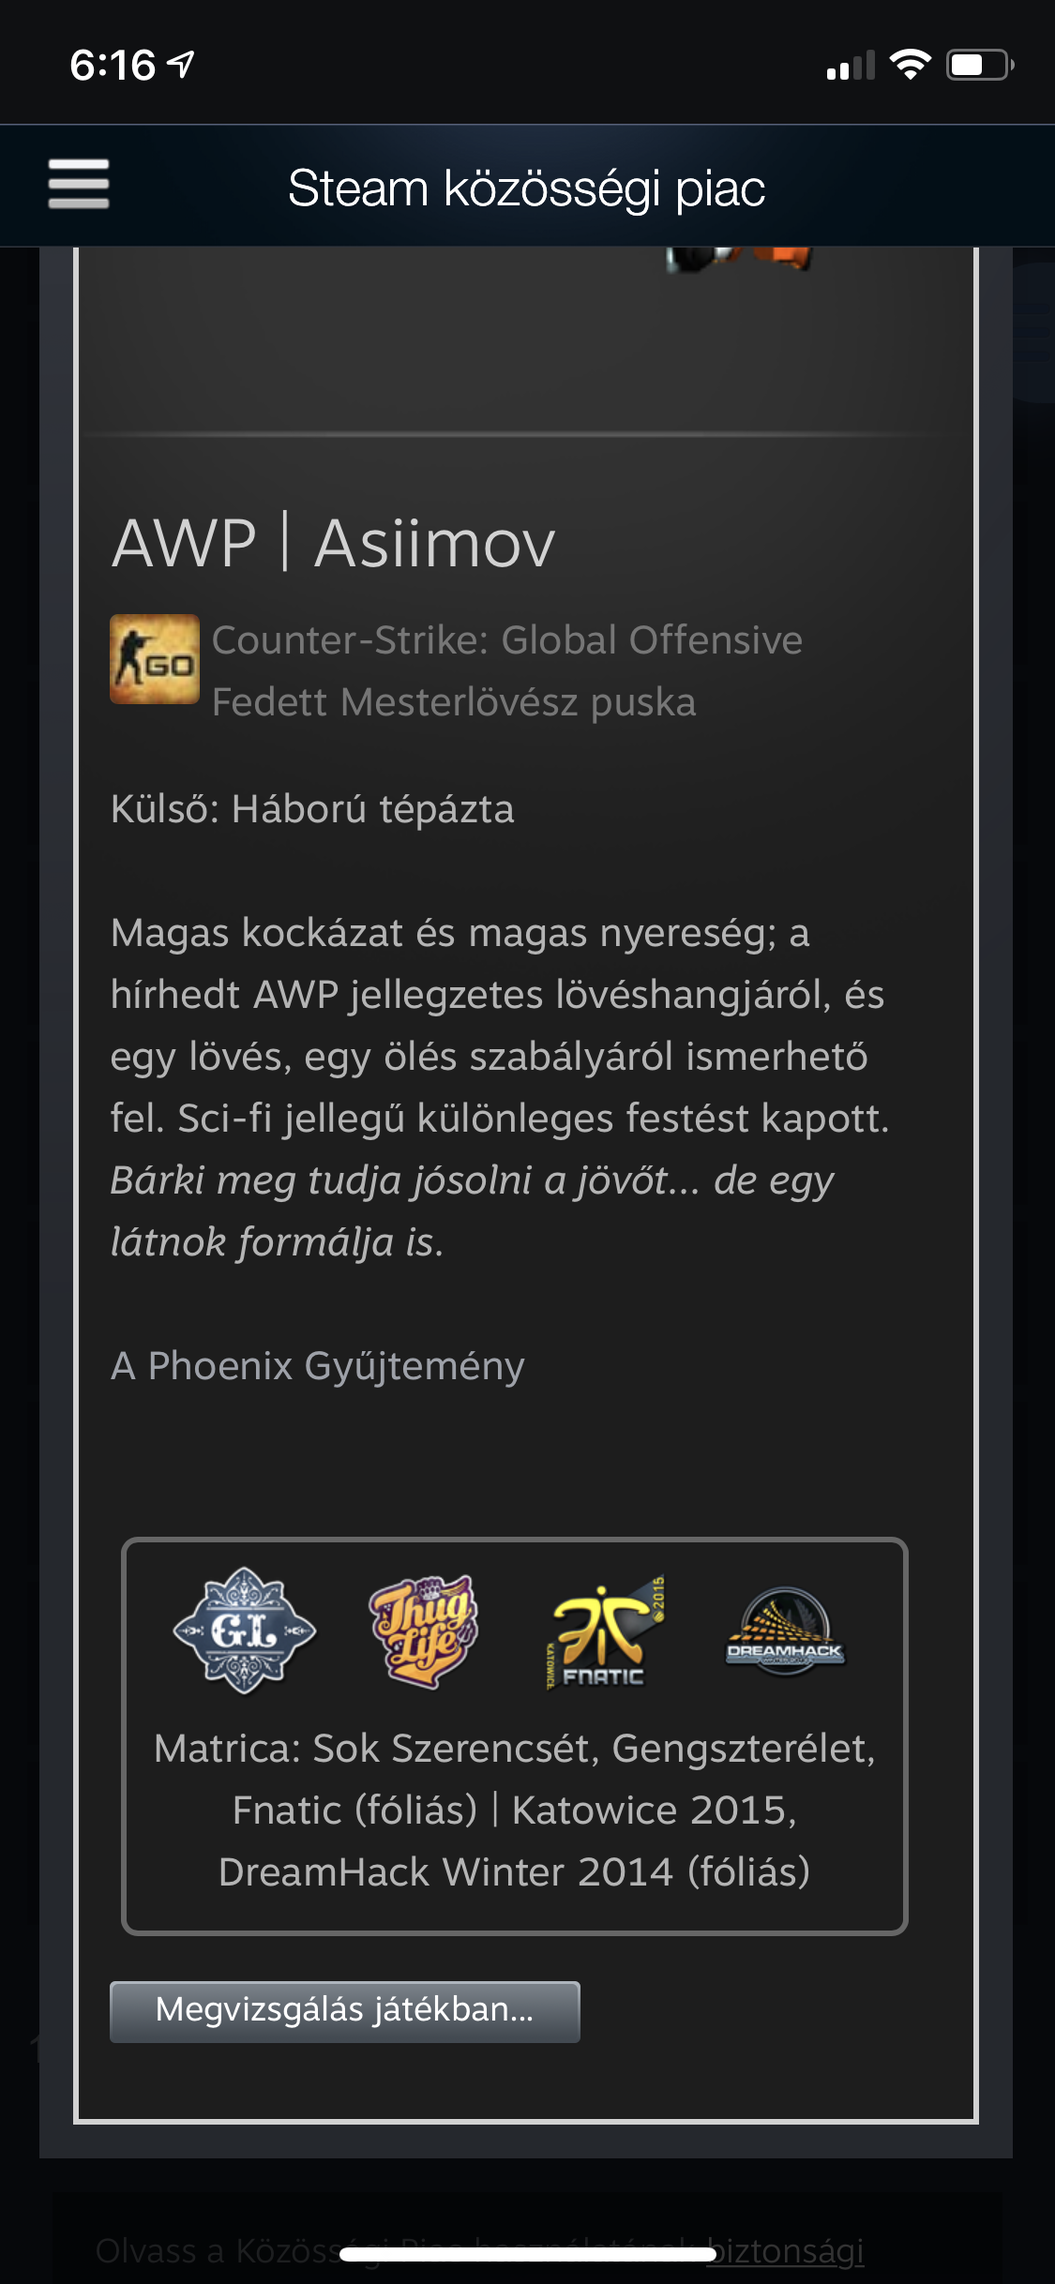Image resolution: width=1055 pixels, height=2284 pixels.
Task: Open the biztonsági link at bottom
Action: tap(785, 2250)
